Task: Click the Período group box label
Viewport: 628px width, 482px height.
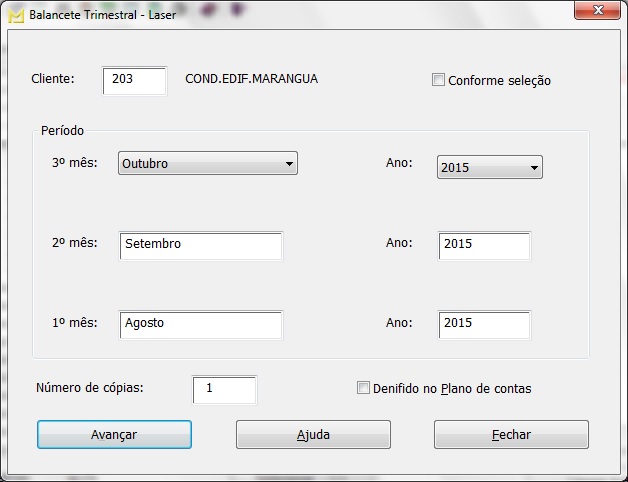Action: click(62, 131)
